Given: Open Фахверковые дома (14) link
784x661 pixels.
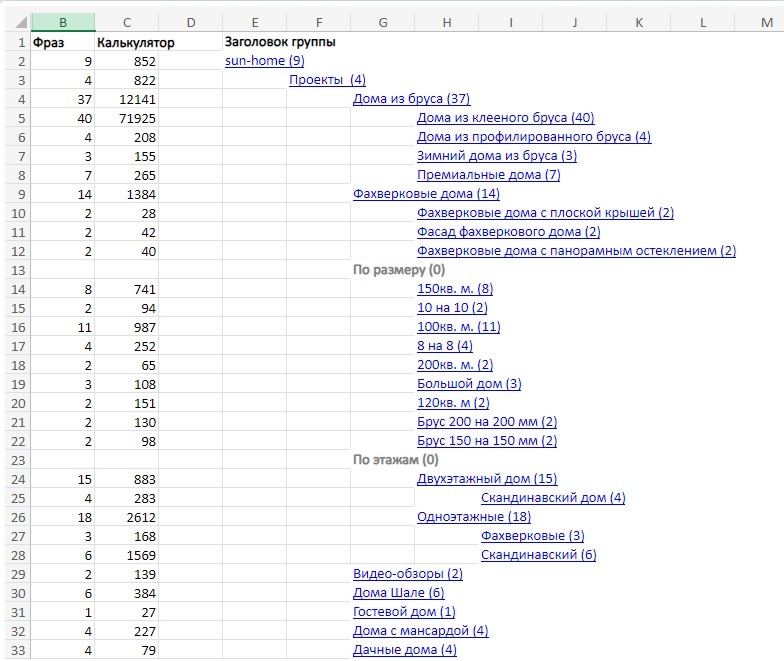Looking at the screenshot, I should click(x=426, y=194).
